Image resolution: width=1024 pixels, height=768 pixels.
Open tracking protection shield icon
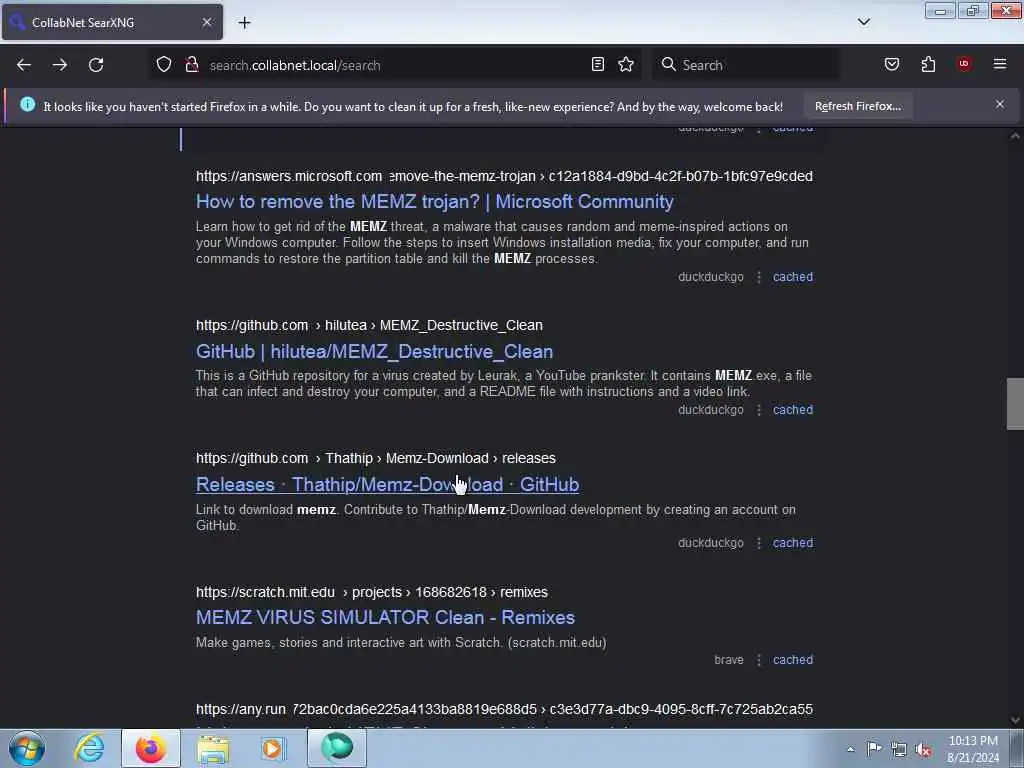pos(164,64)
